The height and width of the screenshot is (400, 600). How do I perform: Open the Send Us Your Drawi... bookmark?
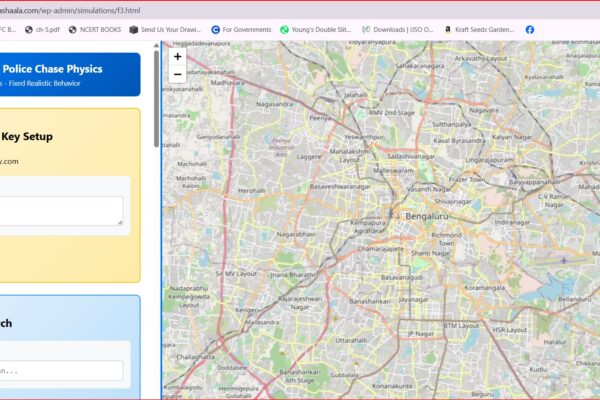pos(165,30)
